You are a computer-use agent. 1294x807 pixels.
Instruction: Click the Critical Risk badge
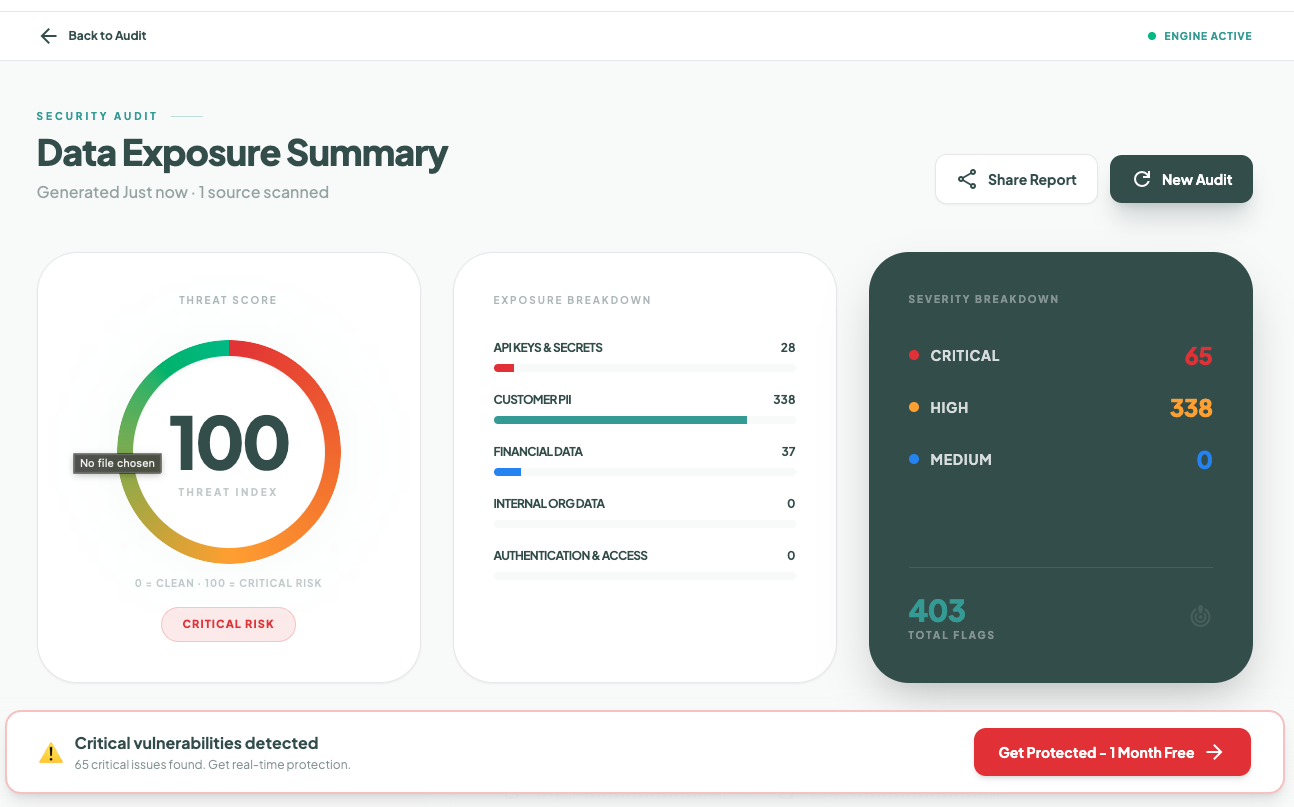coord(228,624)
